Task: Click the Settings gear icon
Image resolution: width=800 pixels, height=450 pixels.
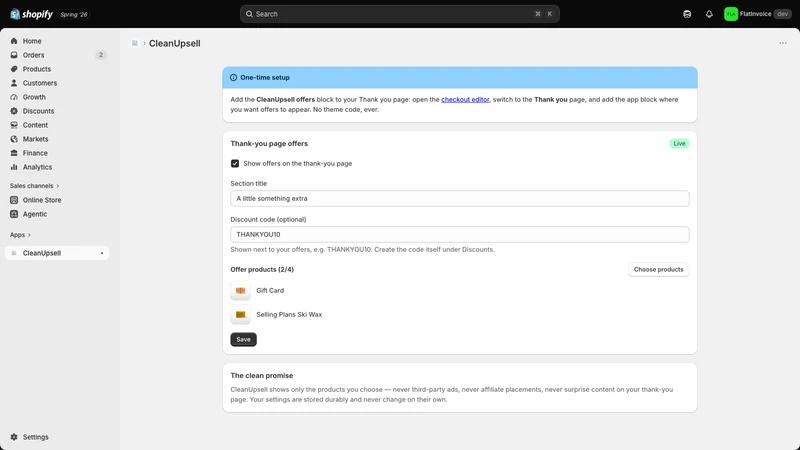Action: tap(14, 437)
